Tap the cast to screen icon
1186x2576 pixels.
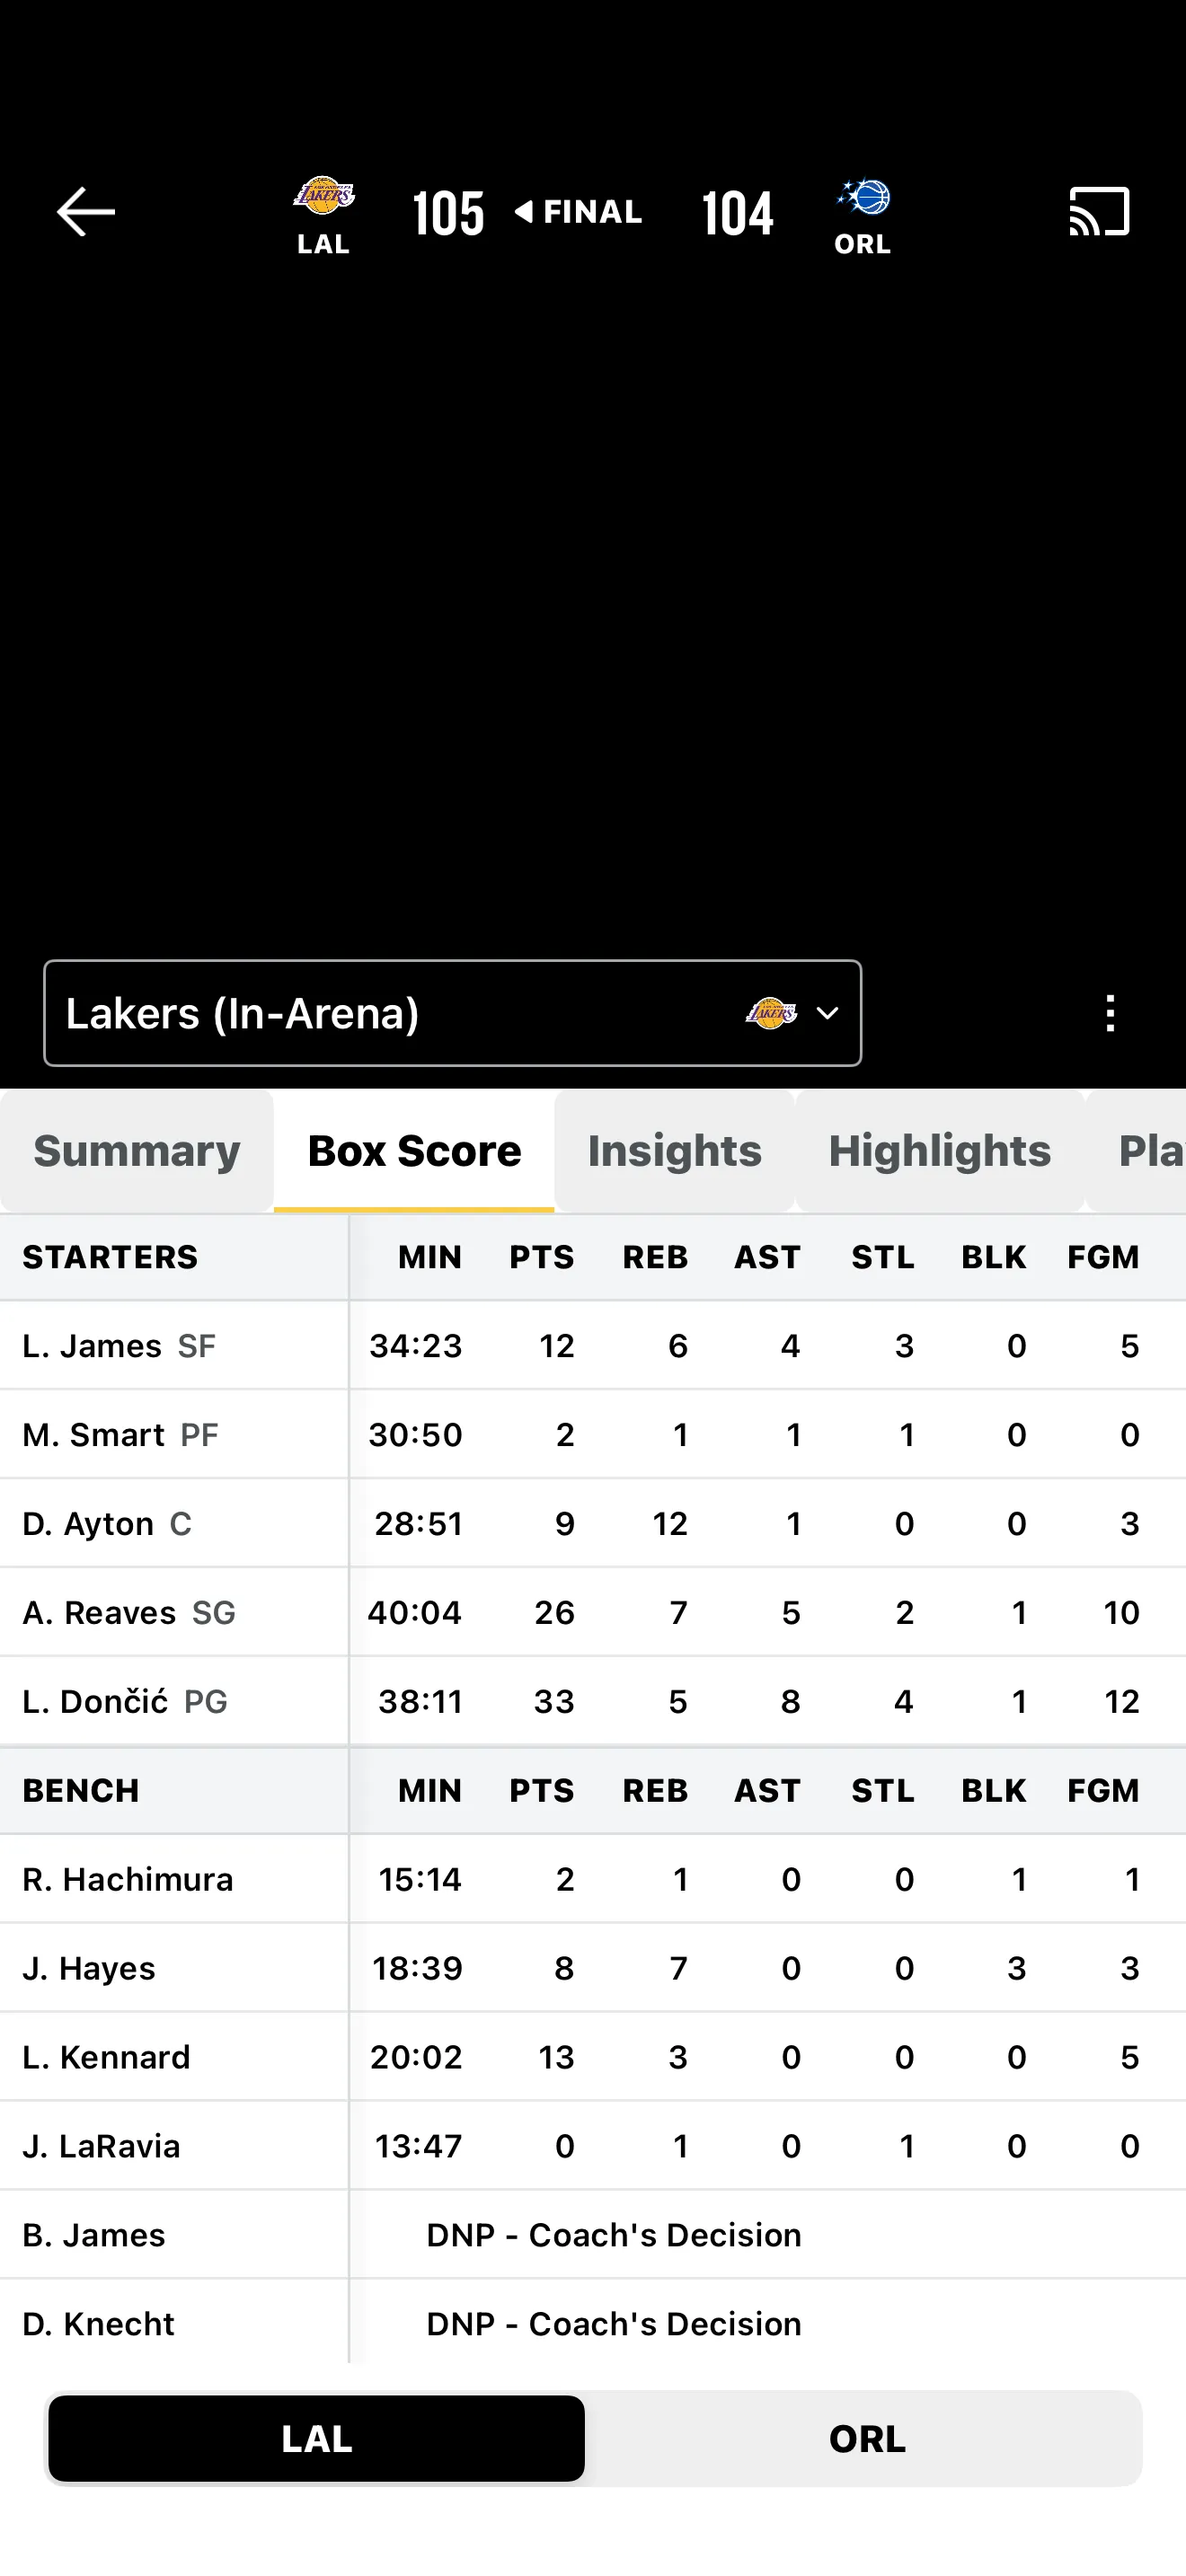(x=1099, y=212)
